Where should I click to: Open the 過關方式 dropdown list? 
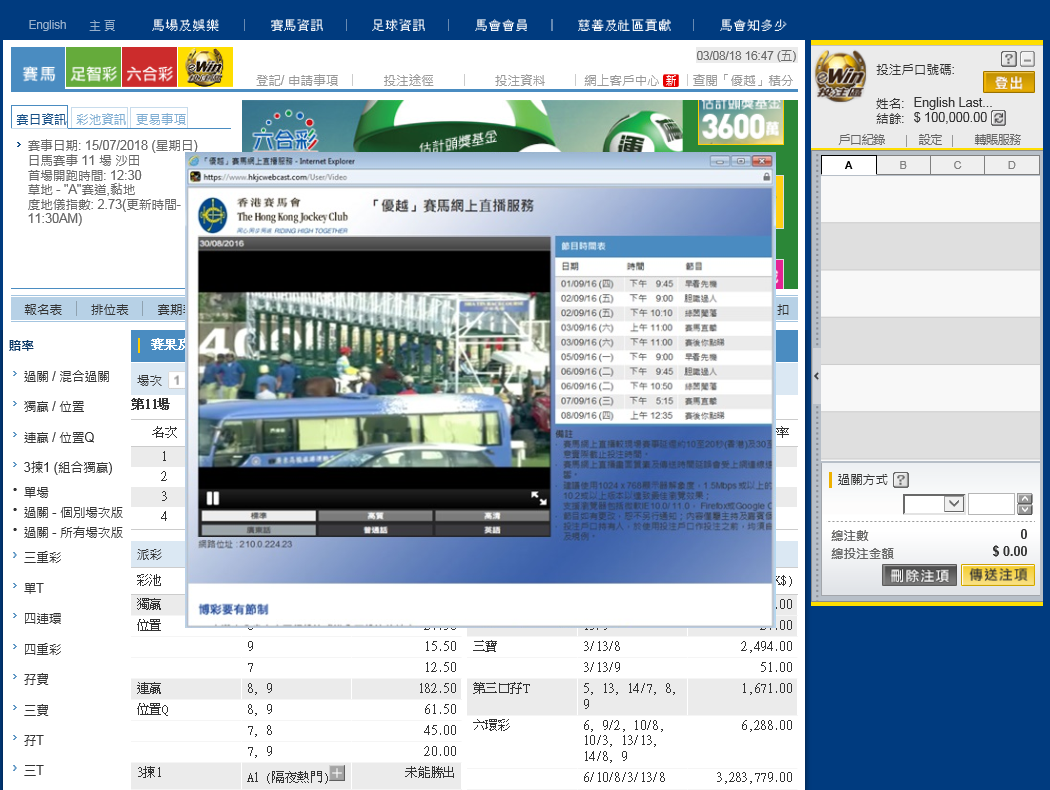[x=953, y=504]
